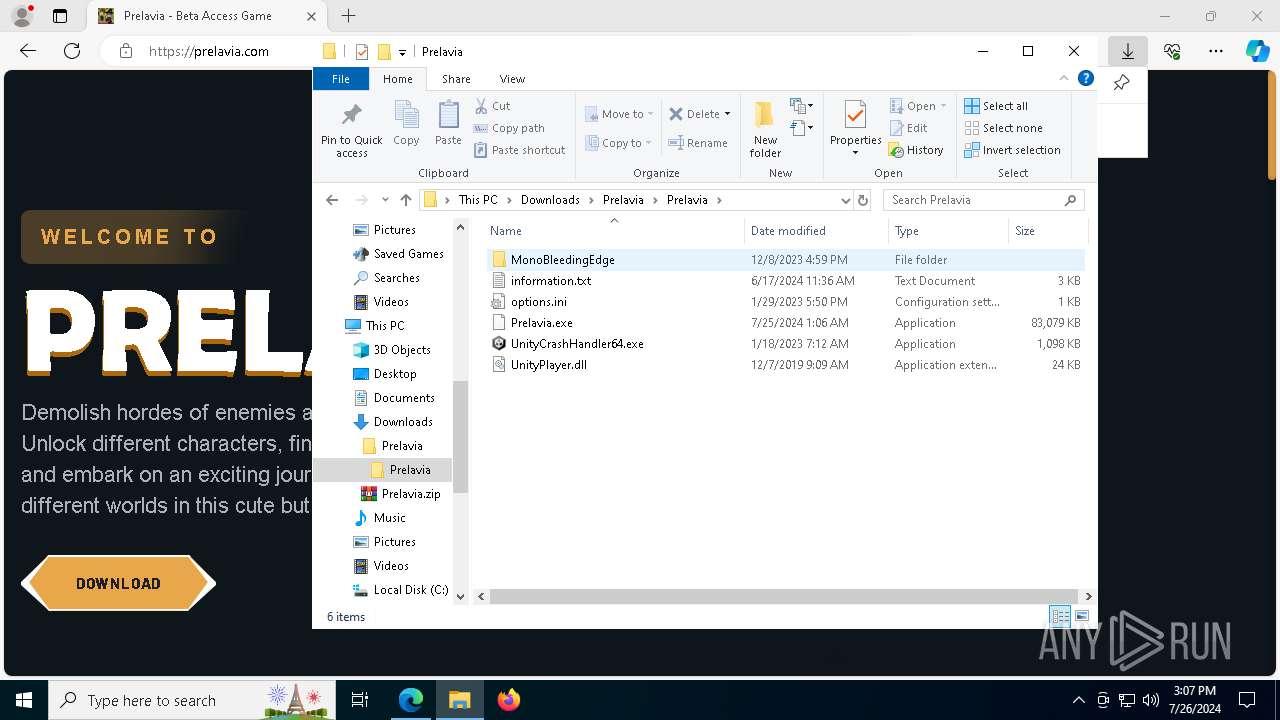Open the File menu tab

pos(341,79)
